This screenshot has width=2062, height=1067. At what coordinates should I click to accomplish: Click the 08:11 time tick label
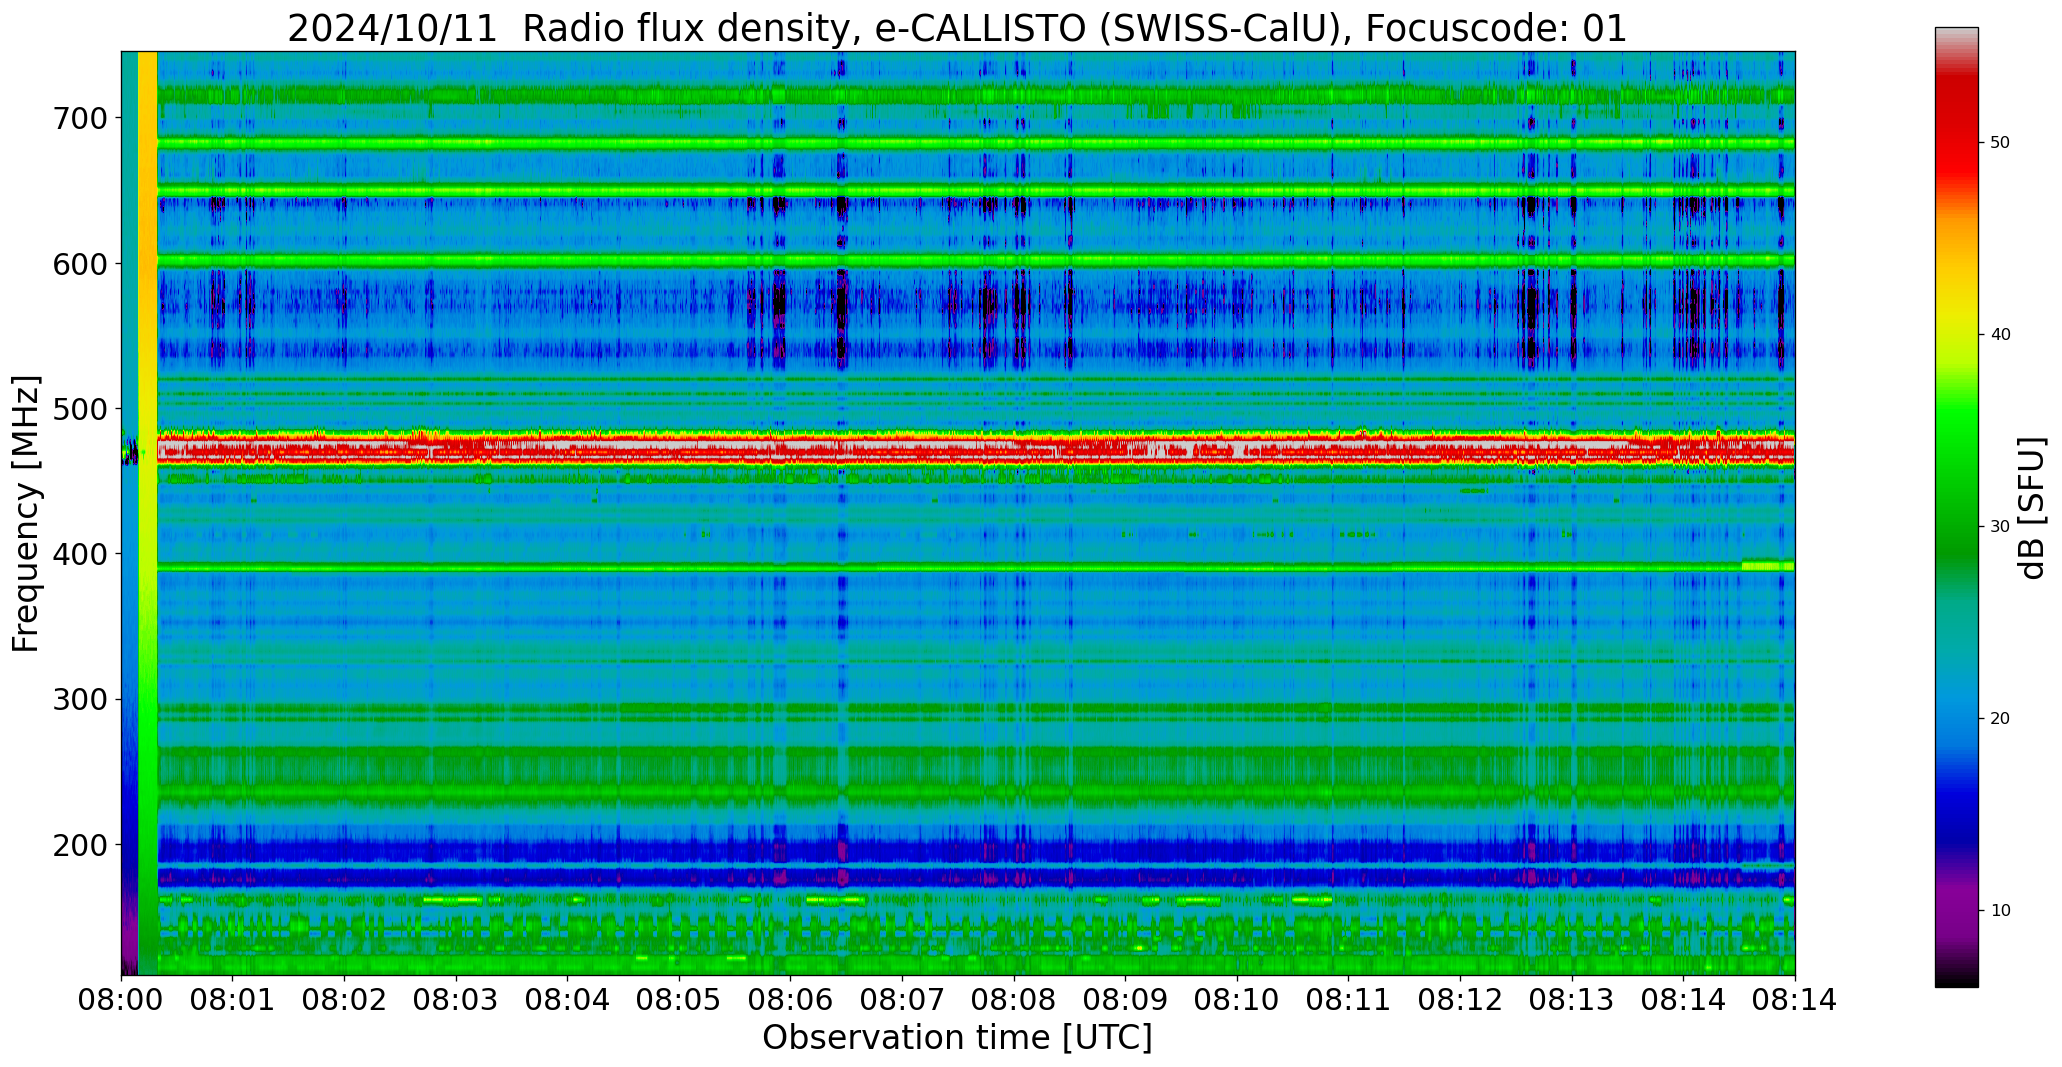coord(1349,1001)
